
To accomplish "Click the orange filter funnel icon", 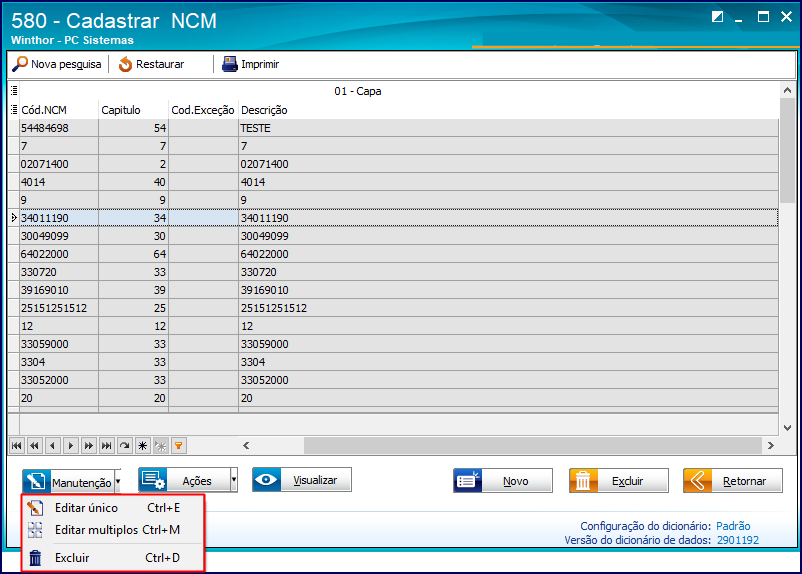I will coord(179,446).
